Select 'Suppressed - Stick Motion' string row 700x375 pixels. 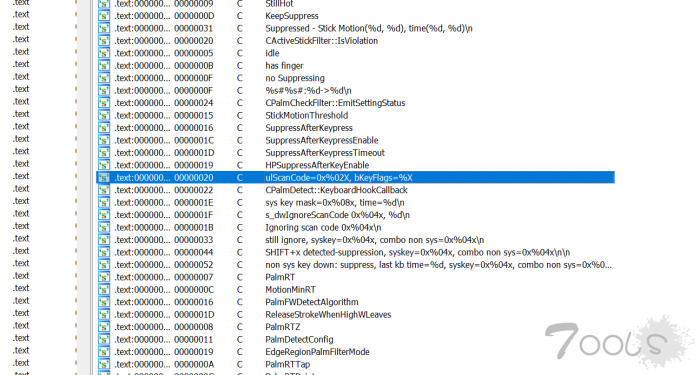355,28
